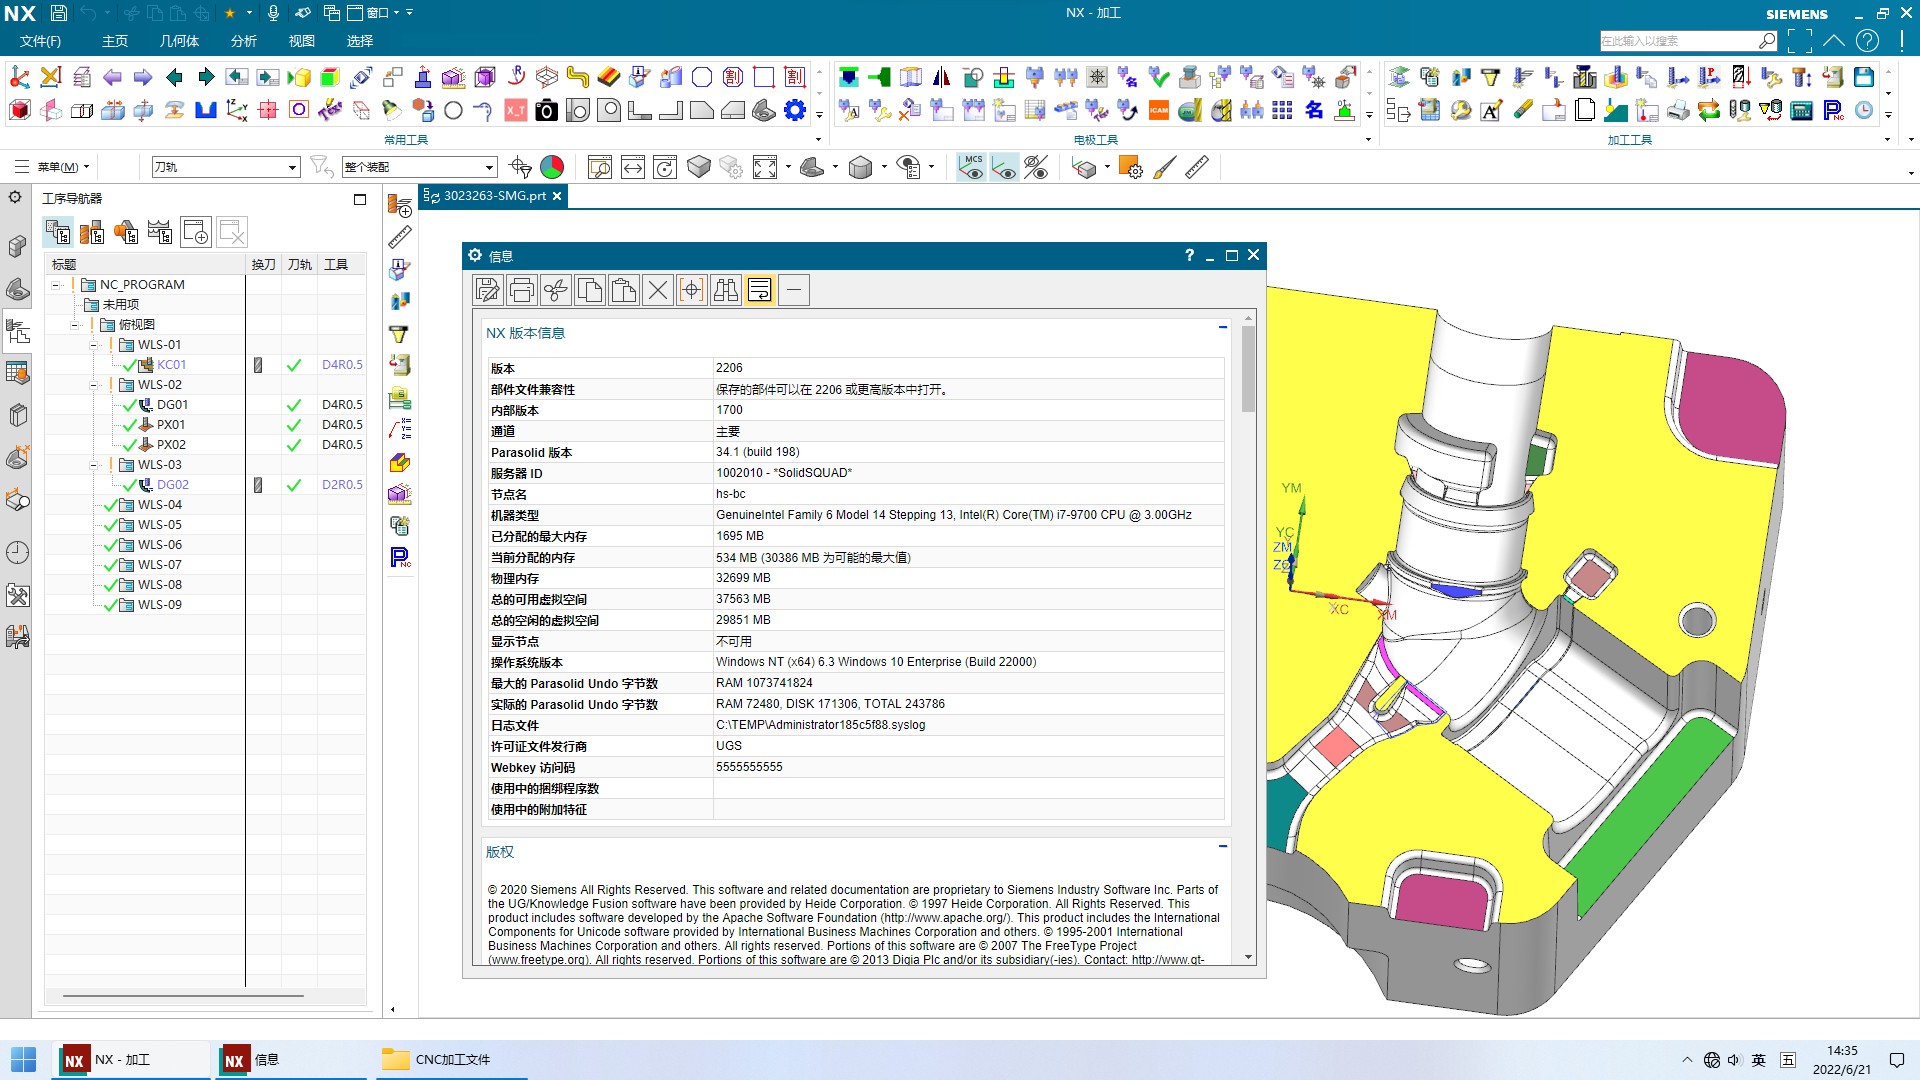Image resolution: width=1920 pixels, height=1080 pixels.
Task: Open the History clock sidebar tab
Action: pos(17,553)
